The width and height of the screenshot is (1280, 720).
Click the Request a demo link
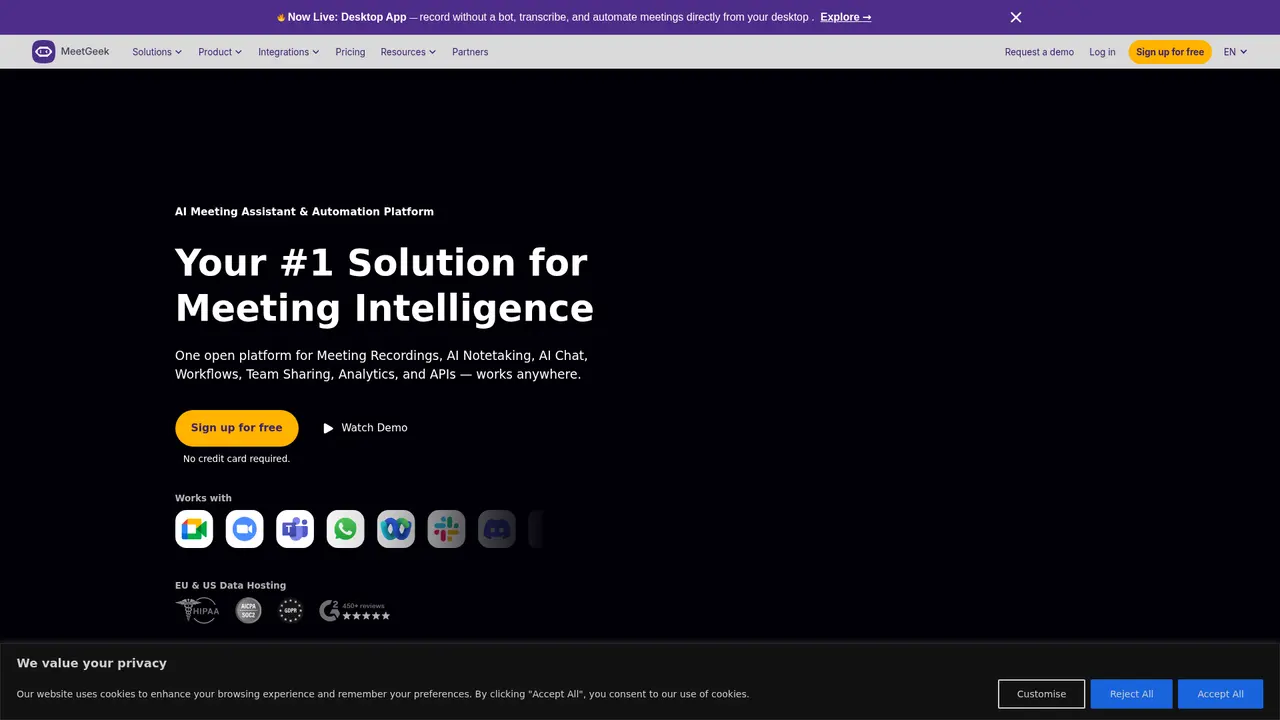tap(1039, 52)
